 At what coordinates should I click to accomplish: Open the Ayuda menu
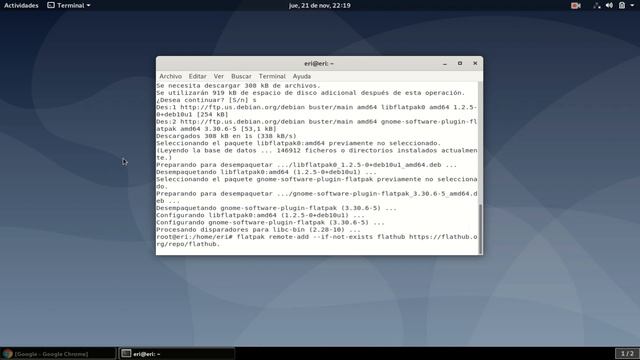click(302, 76)
